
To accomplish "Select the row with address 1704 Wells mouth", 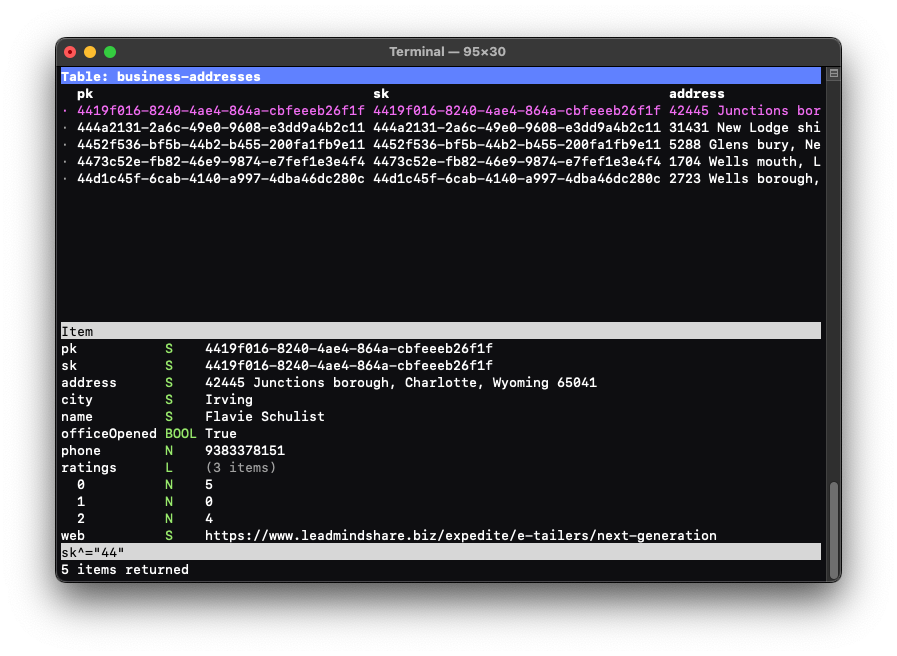I will tap(744, 162).
